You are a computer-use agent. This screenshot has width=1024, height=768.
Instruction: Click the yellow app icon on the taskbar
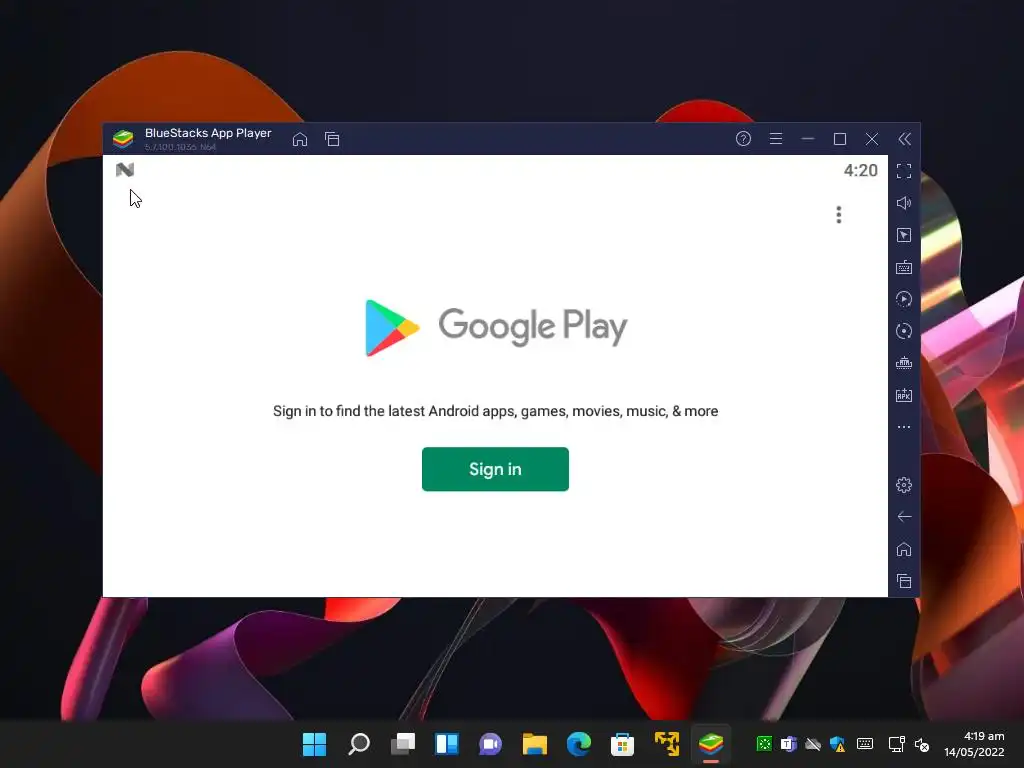[667, 744]
